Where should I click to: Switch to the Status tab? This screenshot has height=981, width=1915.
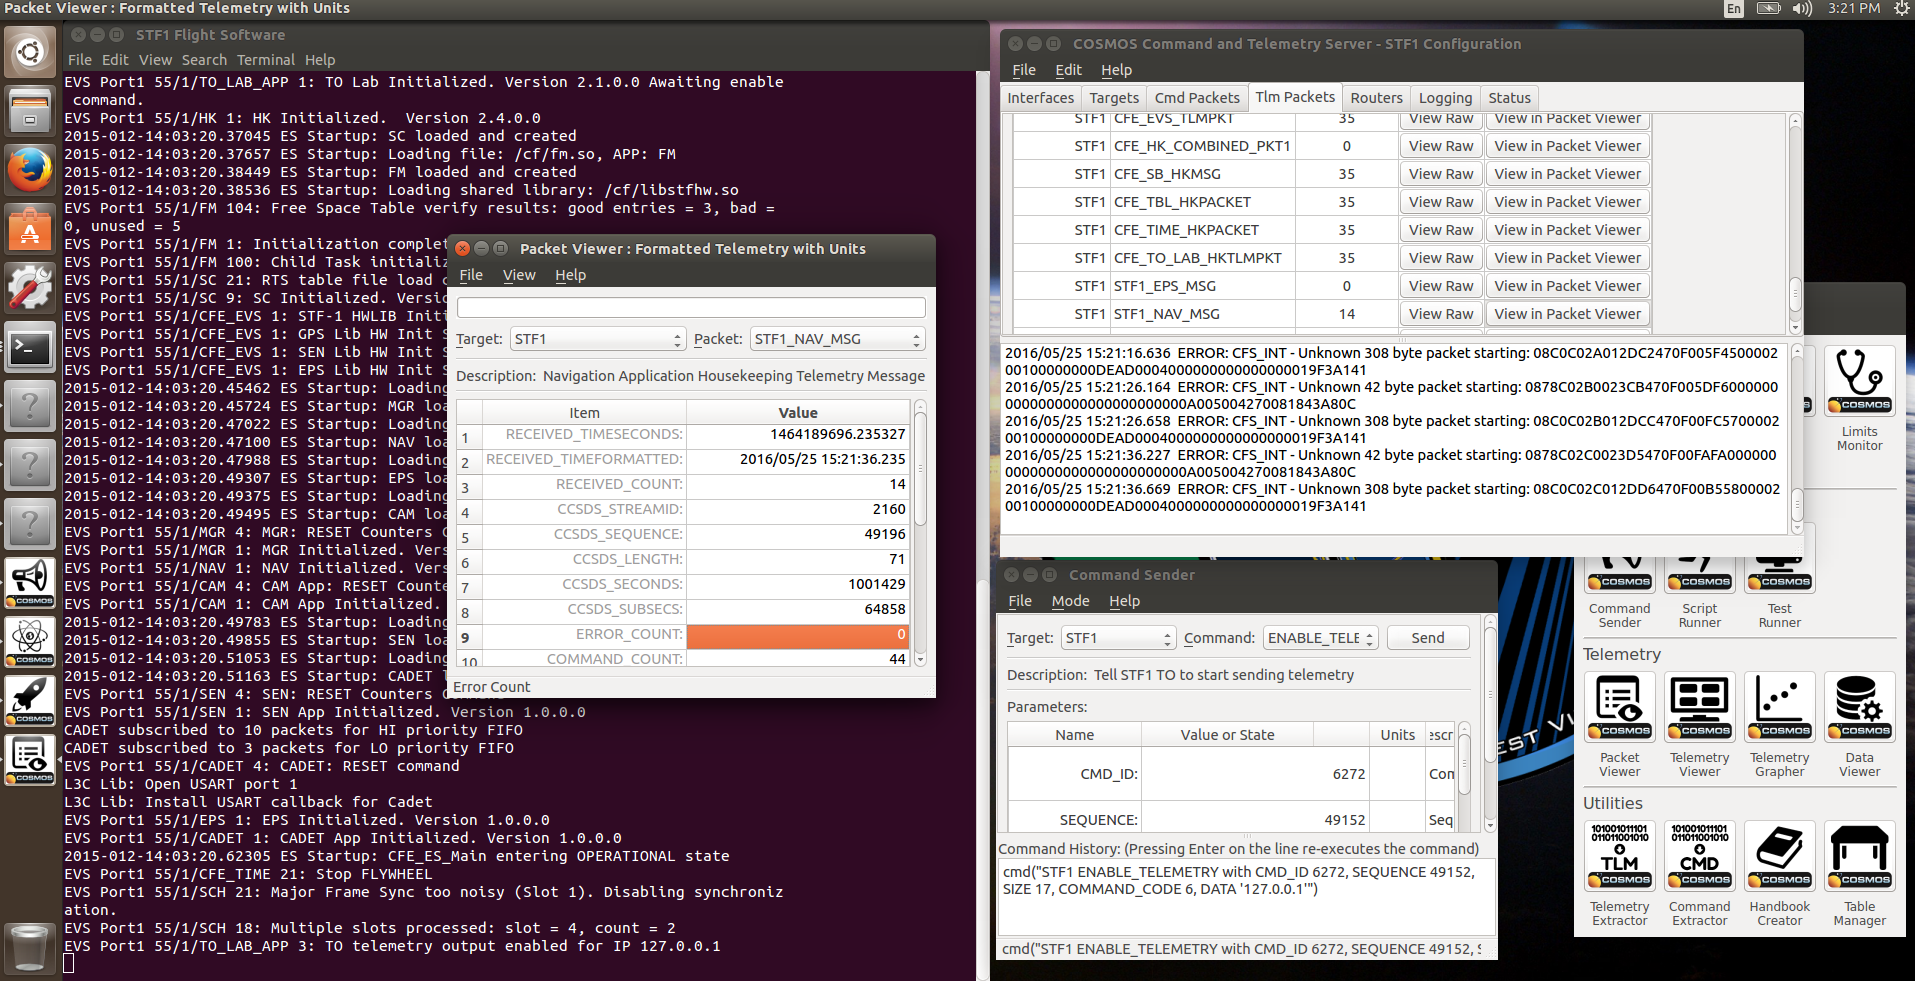click(1509, 98)
